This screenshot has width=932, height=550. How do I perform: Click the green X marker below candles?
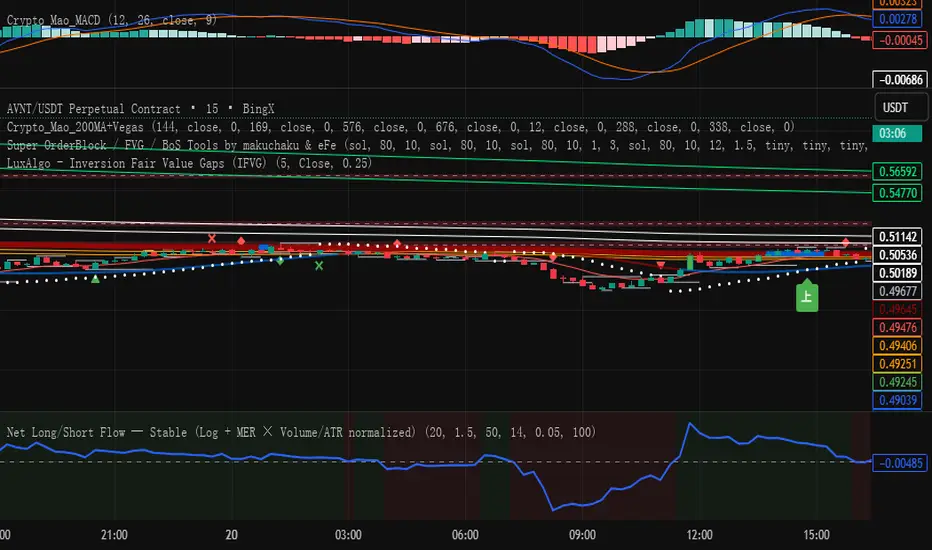319,265
